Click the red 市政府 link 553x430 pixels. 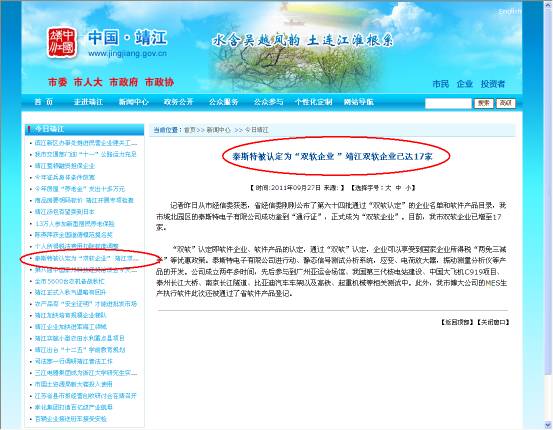(123, 82)
